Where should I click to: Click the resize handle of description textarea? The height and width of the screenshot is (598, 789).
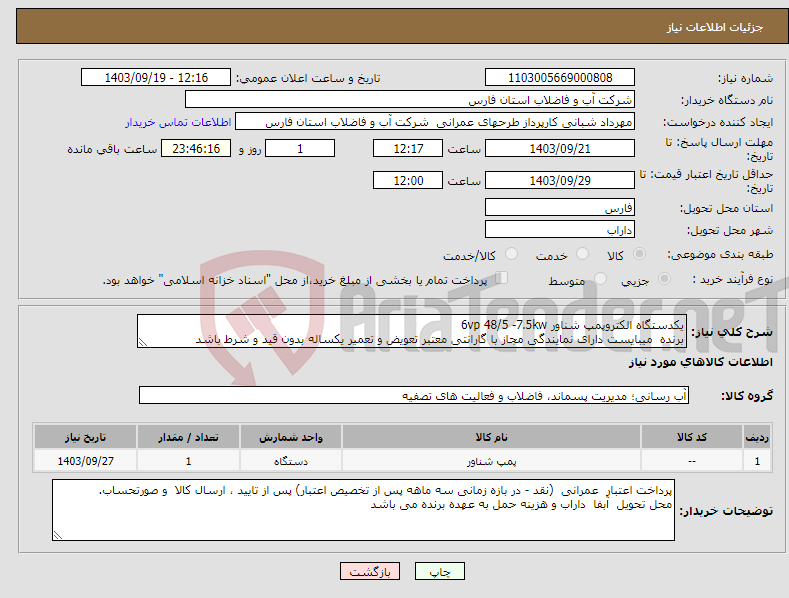143,342
